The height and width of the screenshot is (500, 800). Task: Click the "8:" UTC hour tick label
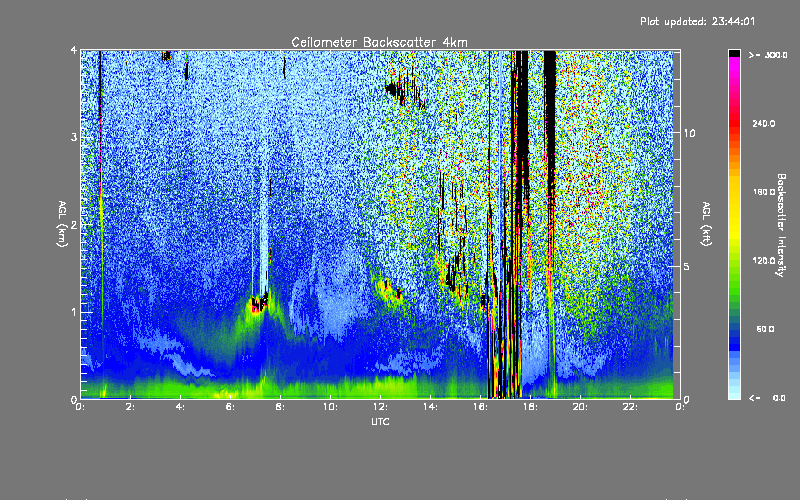click(280, 407)
